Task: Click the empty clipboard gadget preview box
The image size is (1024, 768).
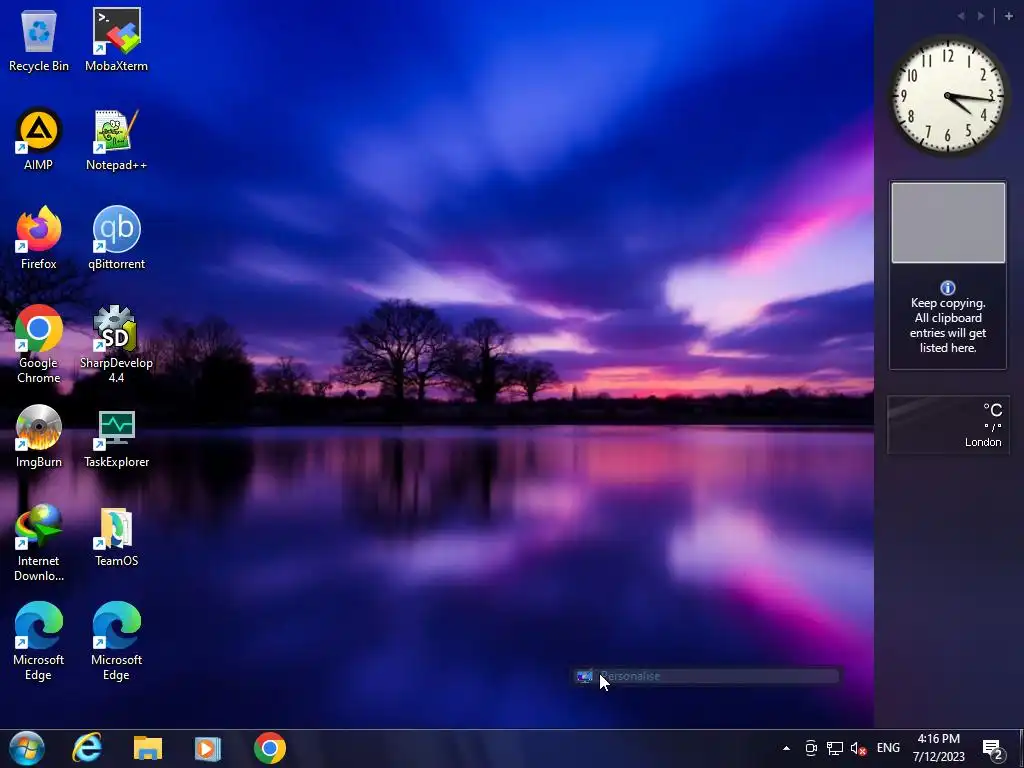Action: pos(948,223)
